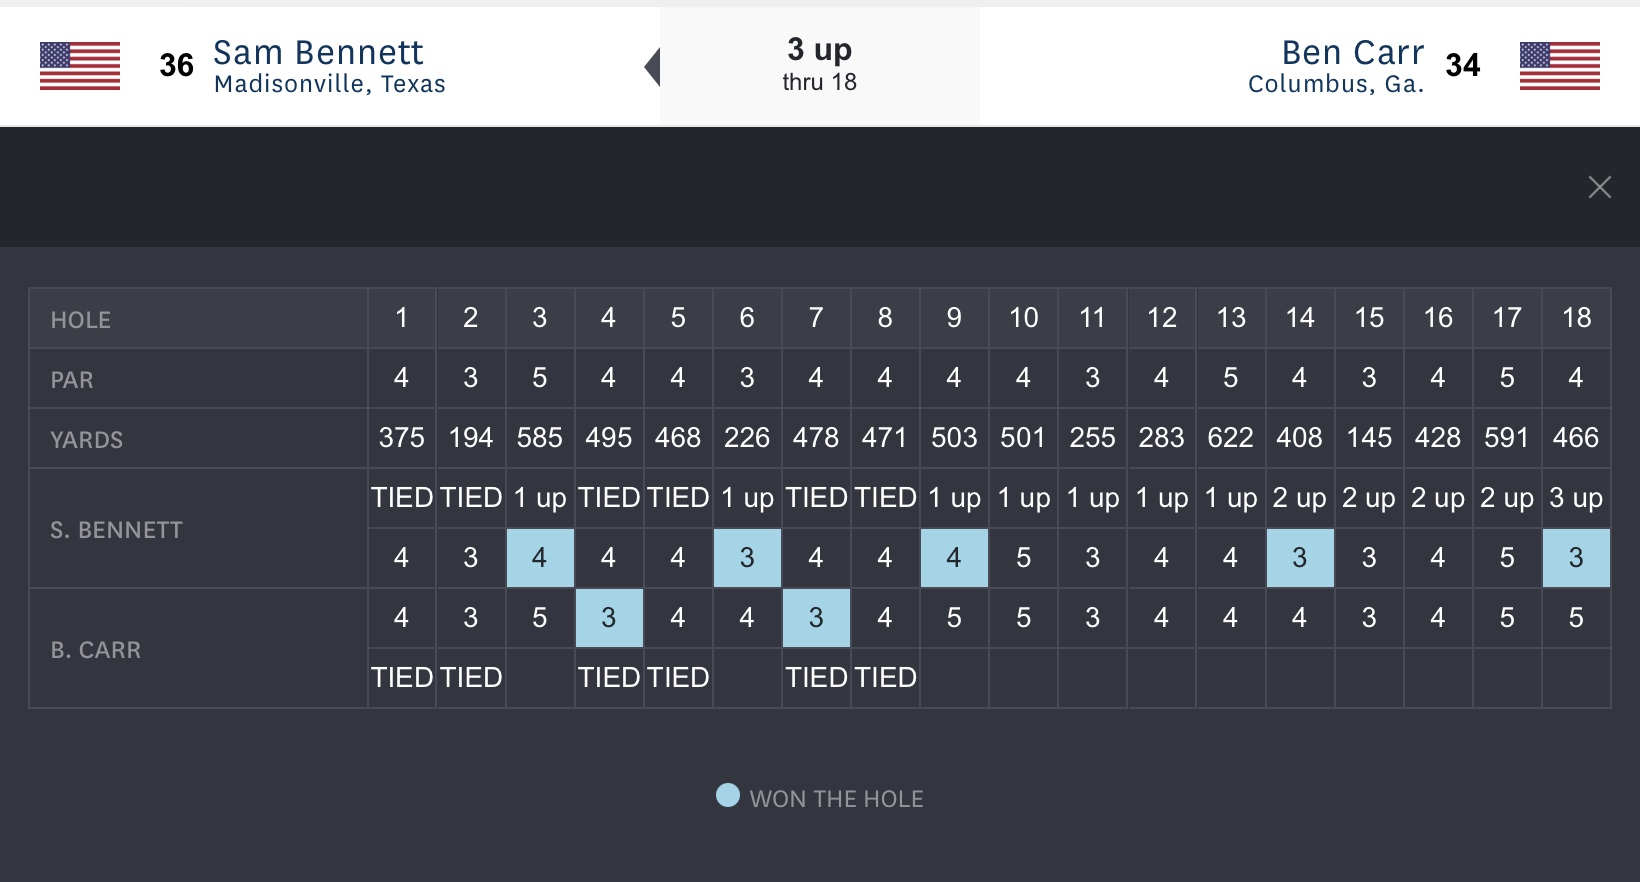Screen dimensions: 1640x882
Task: Click the left-pointing leader arrow
Action: [x=652, y=67]
